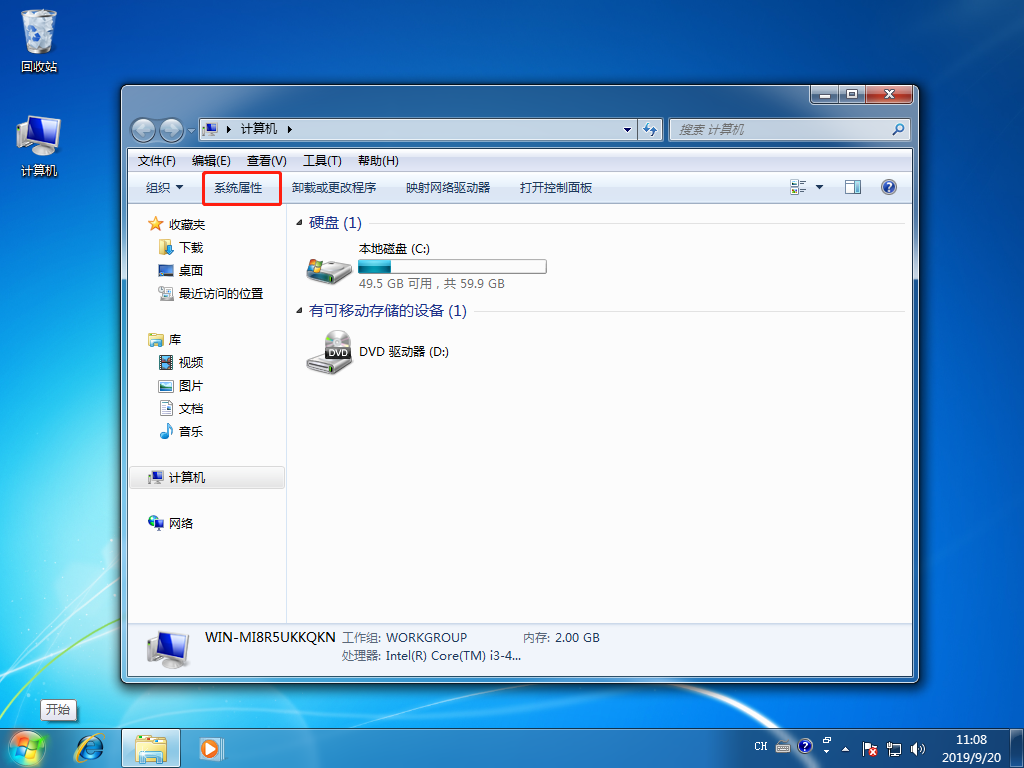Open Action Center flag icon in tray
The height and width of the screenshot is (768, 1024).
868,748
